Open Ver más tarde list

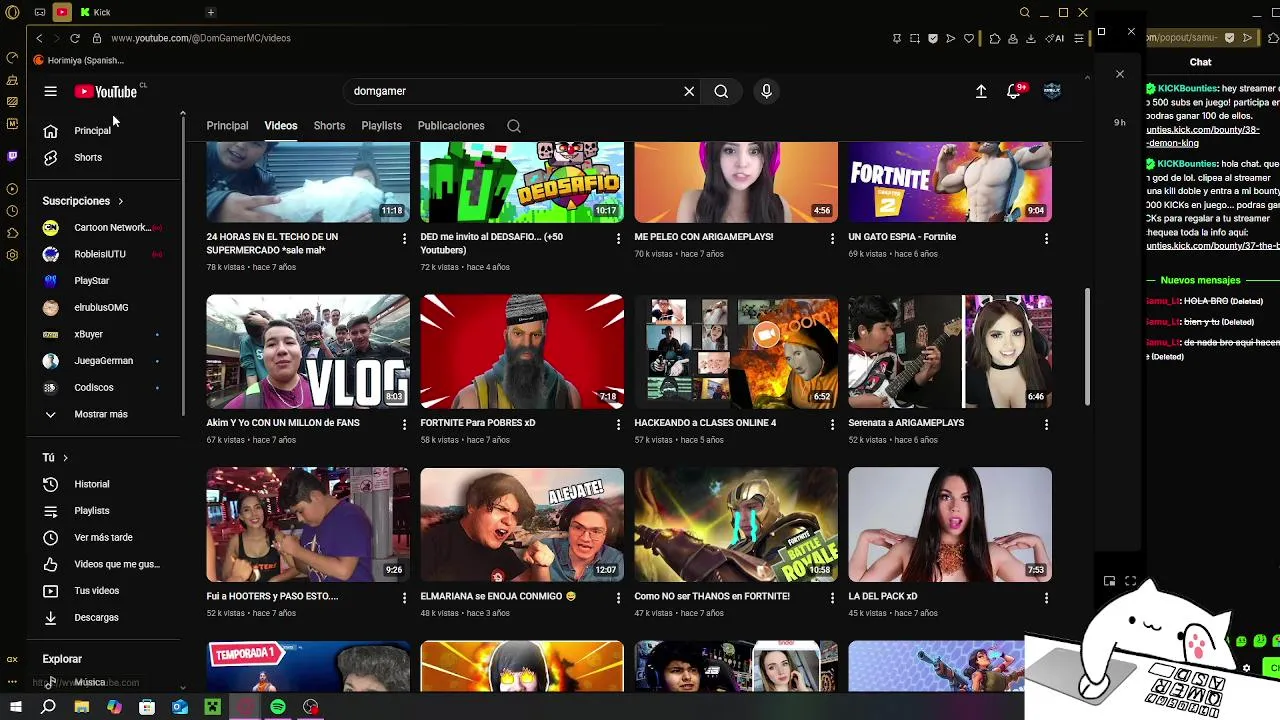103,537
